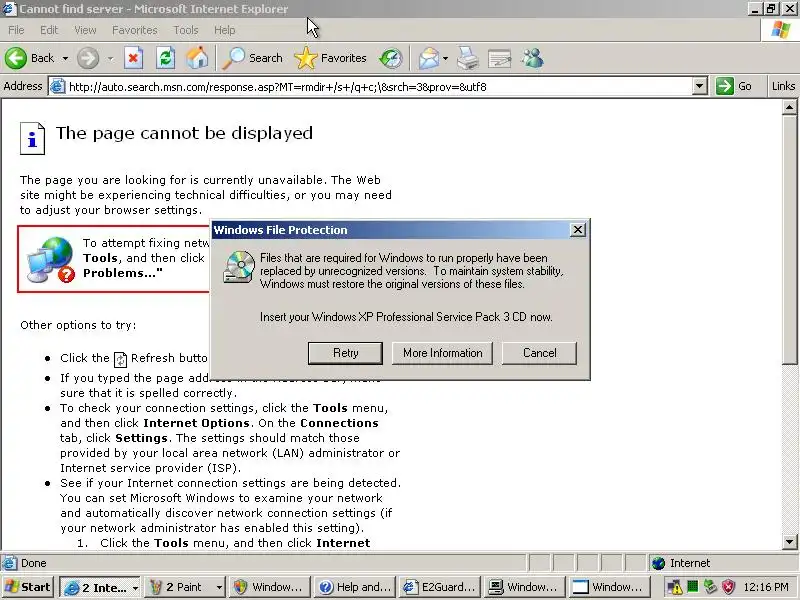Close the Windows File Protection dialog with X
The image size is (800, 600).
(x=578, y=230)
